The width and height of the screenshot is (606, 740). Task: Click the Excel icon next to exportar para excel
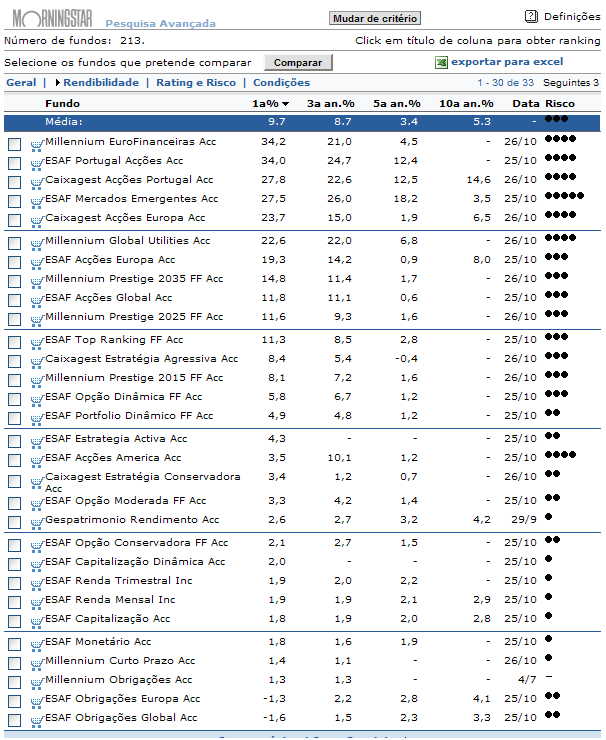(441, 62)
